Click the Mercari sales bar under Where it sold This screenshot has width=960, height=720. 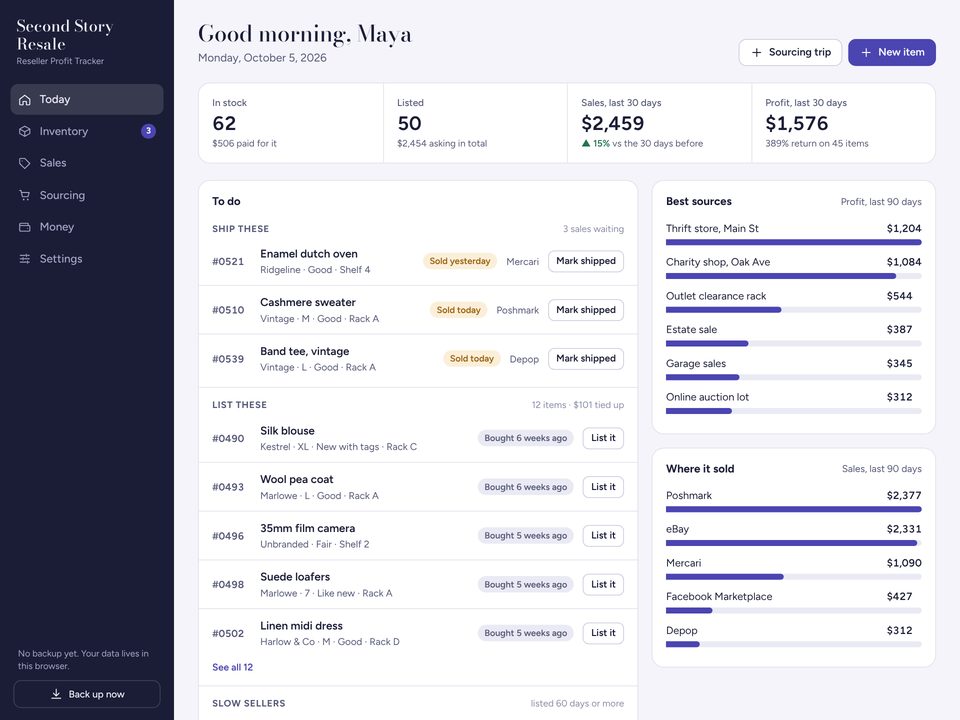793,577
